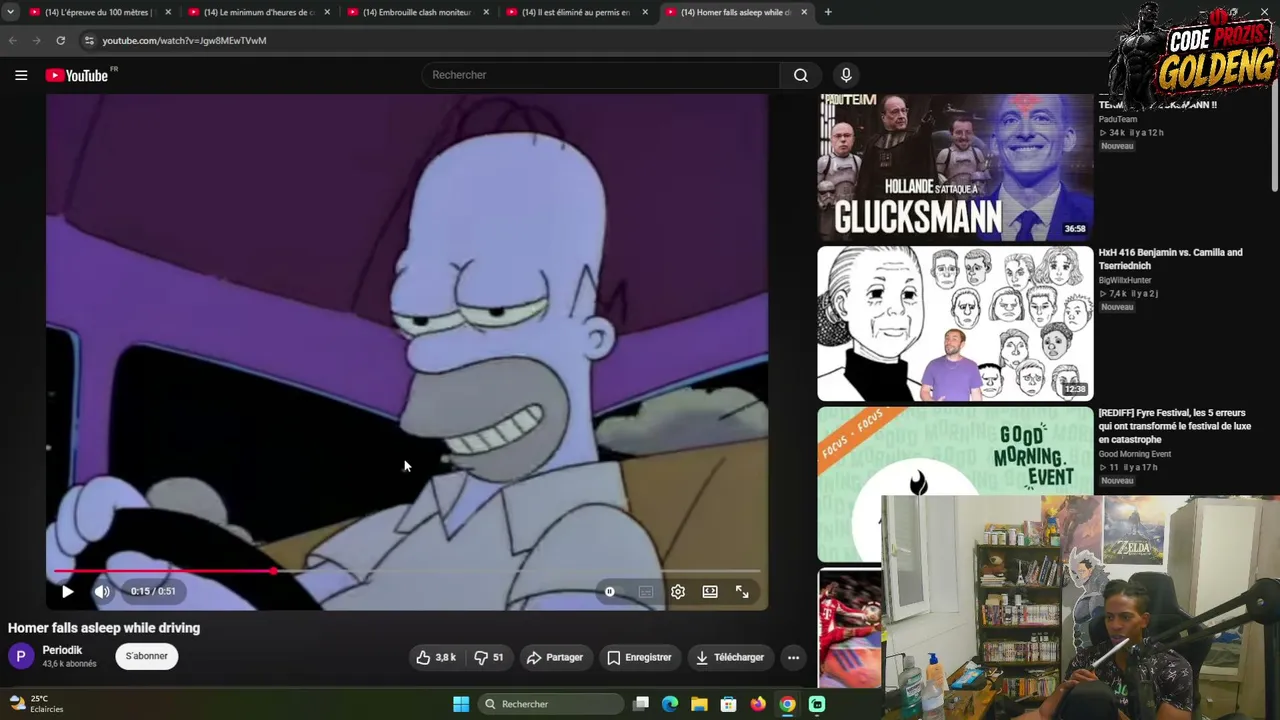Toggle subtitles in the video player

coord(646,592)
